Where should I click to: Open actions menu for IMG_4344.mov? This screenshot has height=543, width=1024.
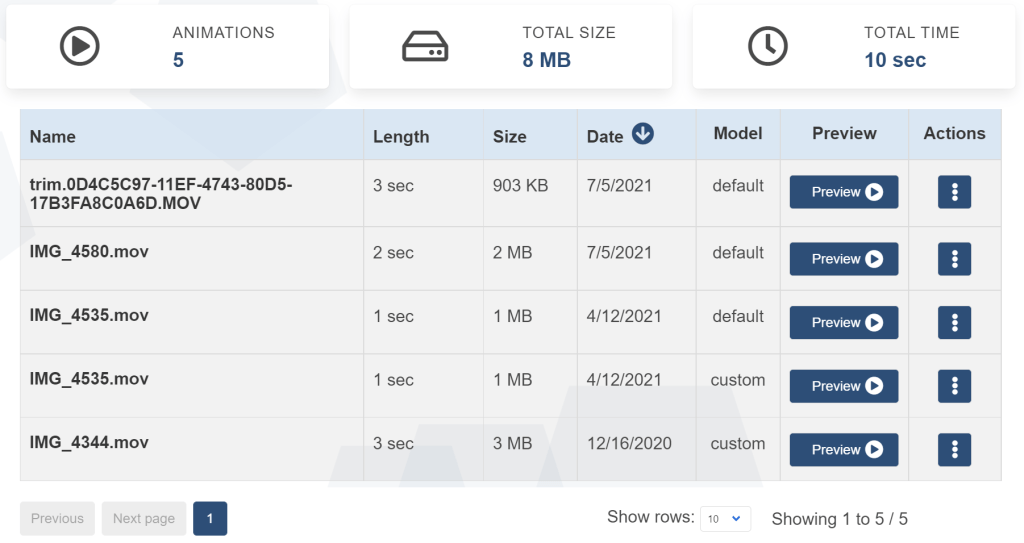[x=954, y=450]
